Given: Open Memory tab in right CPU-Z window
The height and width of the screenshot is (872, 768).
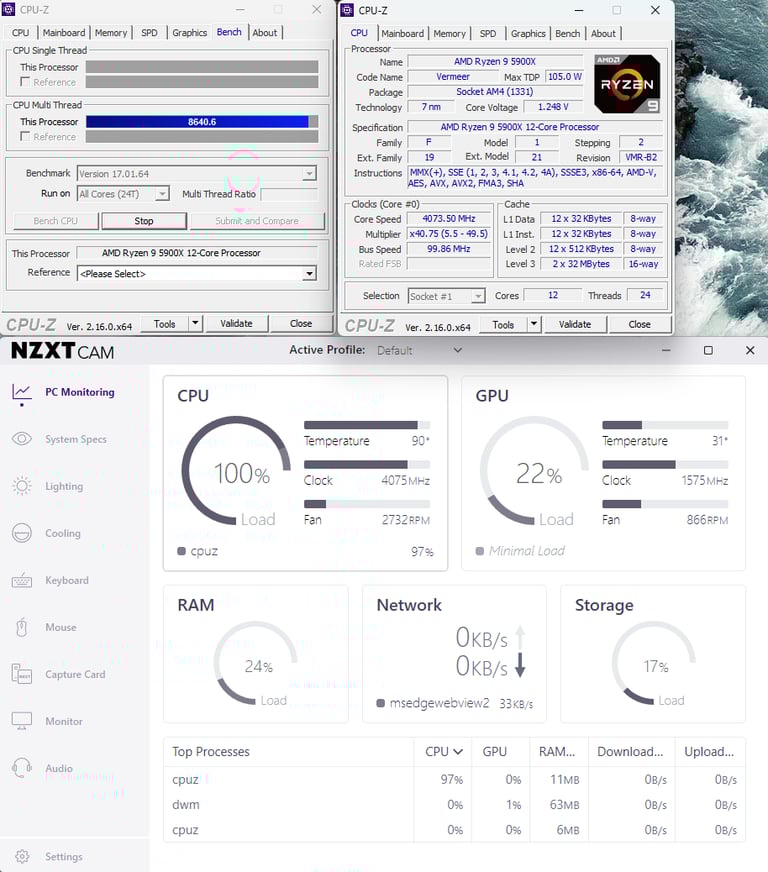Looking at the screenshot, I should [x=449, y=33].
